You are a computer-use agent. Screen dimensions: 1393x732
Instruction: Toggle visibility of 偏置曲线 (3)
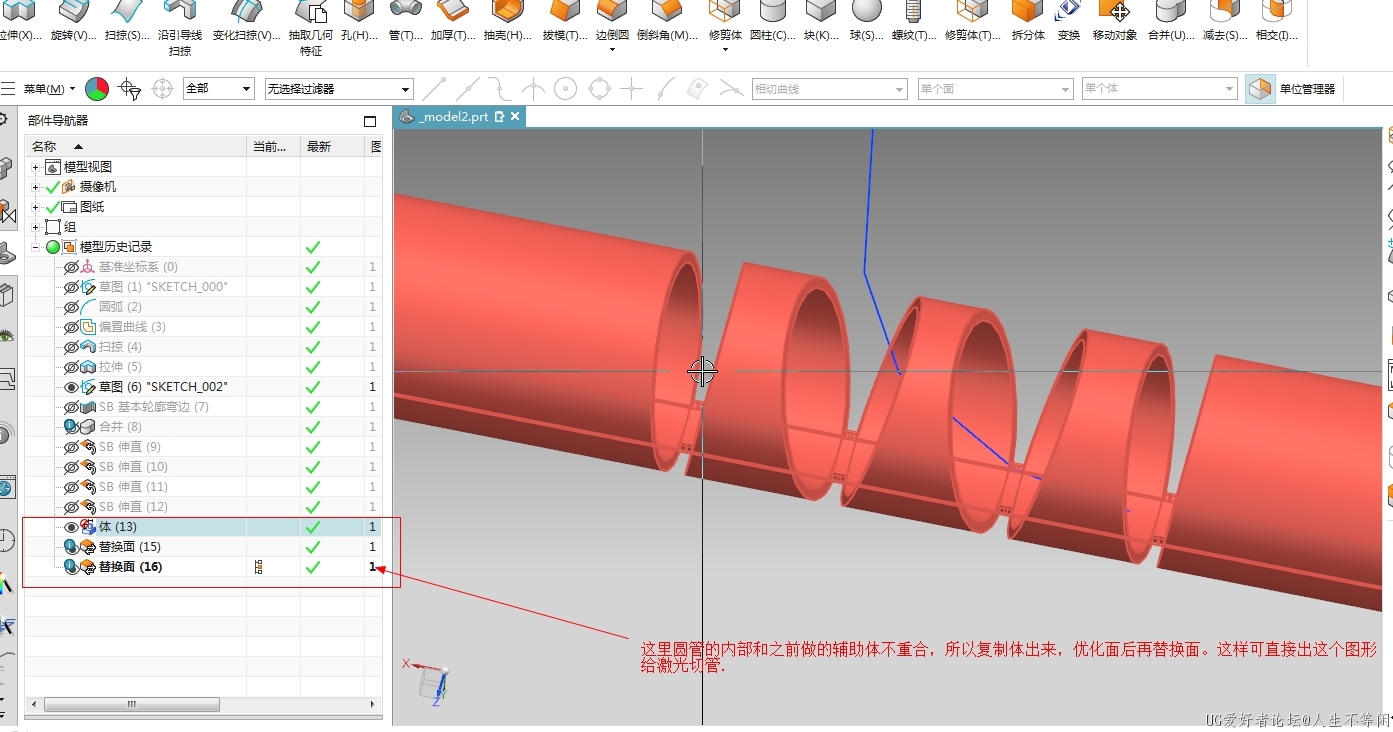pos(71,327)
